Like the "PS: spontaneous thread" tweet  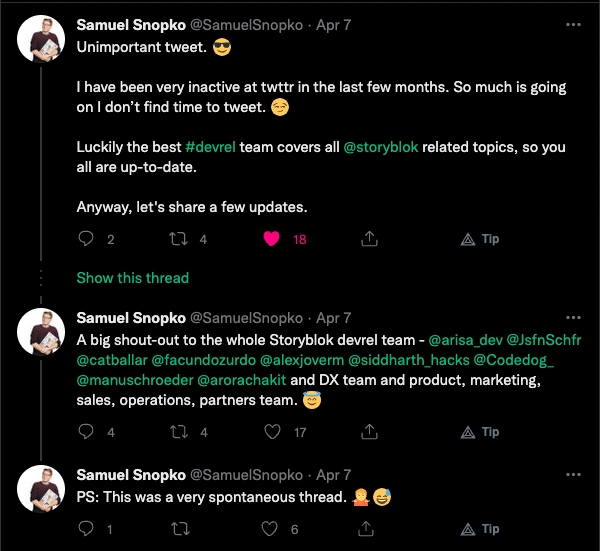pos(270,529)
